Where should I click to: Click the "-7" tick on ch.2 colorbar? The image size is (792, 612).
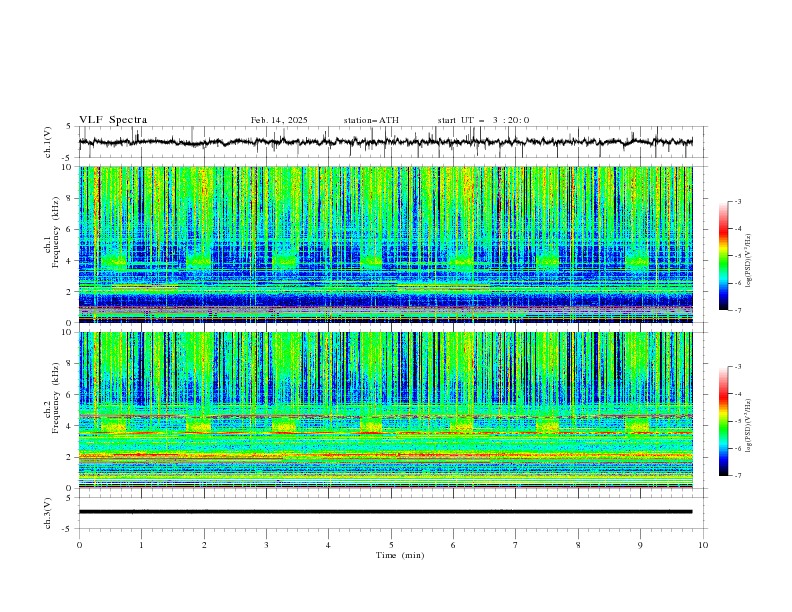click(x=737, y=476)
